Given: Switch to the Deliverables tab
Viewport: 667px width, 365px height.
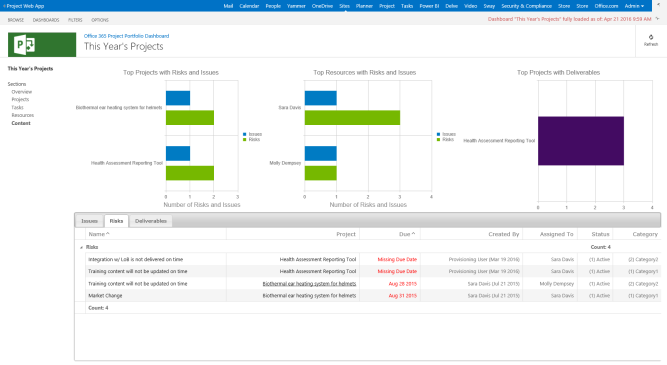Looking at the screenshot, I should pos(151,221).
